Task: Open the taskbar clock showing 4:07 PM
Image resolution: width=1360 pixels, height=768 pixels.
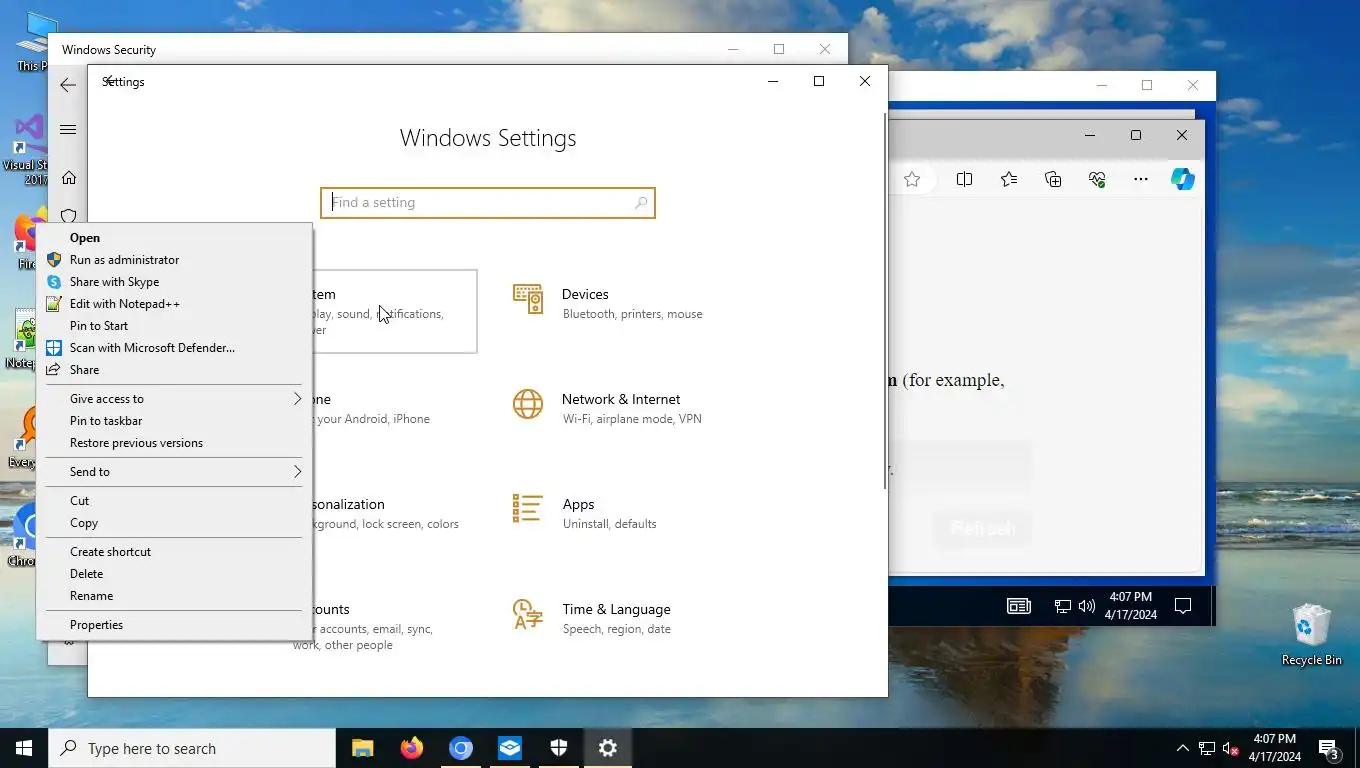Action: (1274, 748)
